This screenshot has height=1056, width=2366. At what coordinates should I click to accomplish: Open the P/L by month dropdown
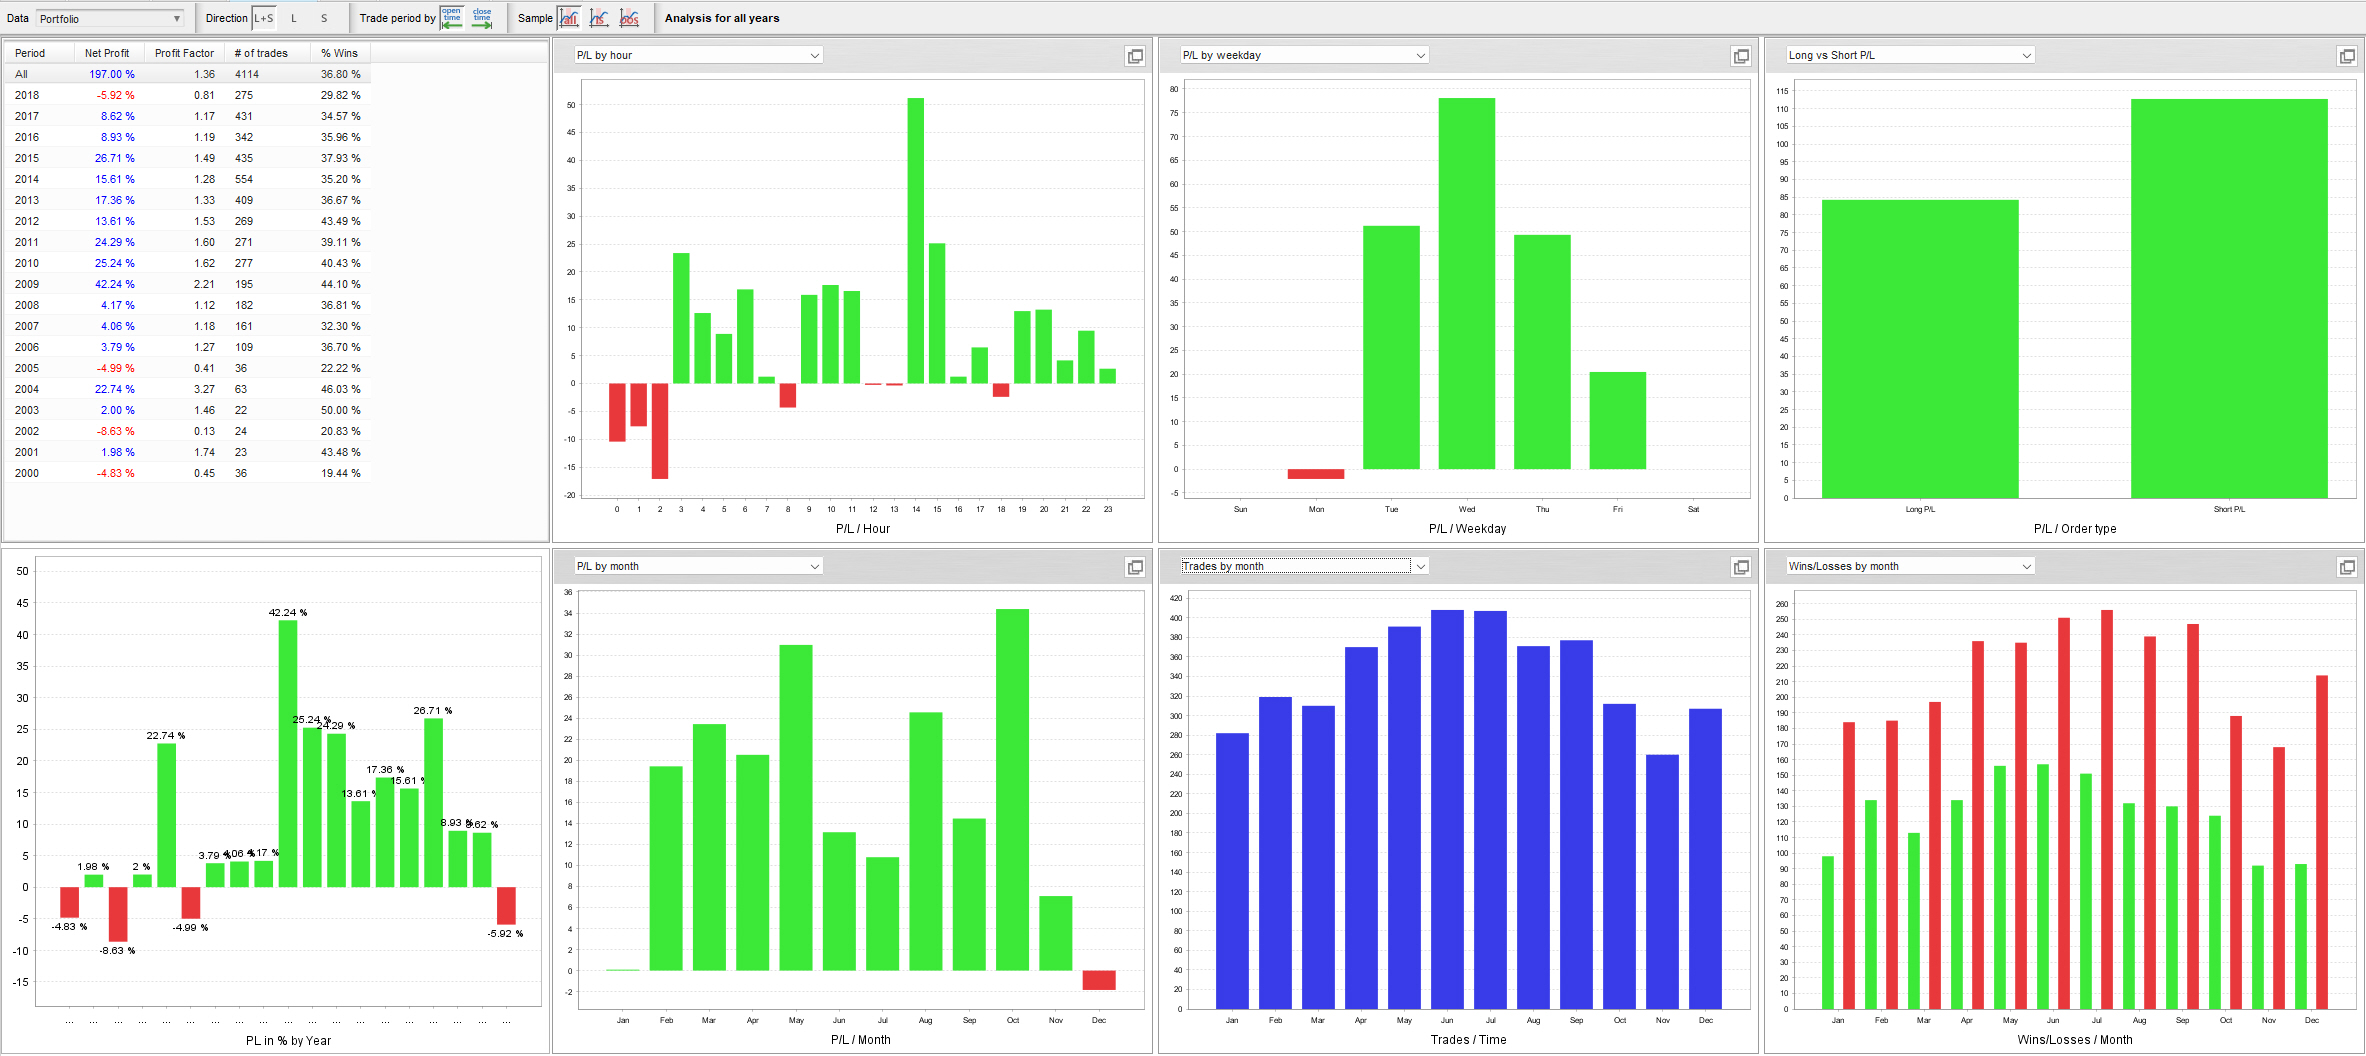[698, 566]
